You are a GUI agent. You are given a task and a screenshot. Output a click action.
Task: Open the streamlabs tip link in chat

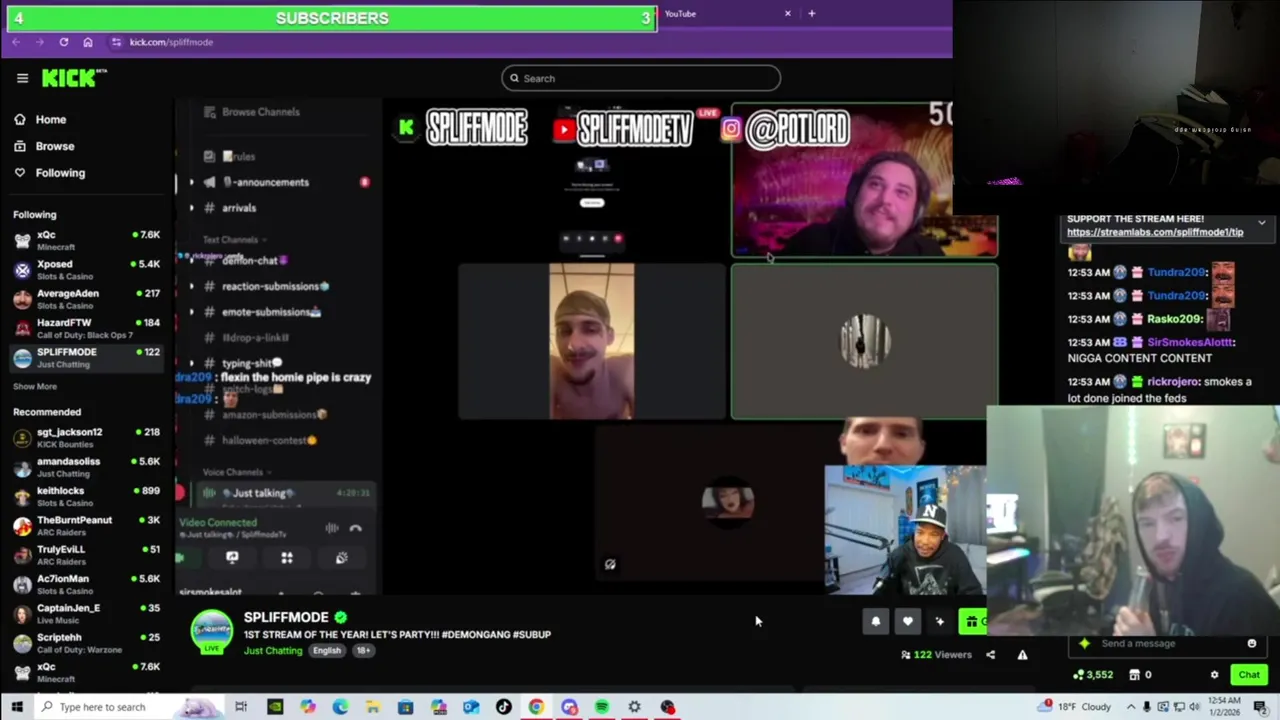1155,232
